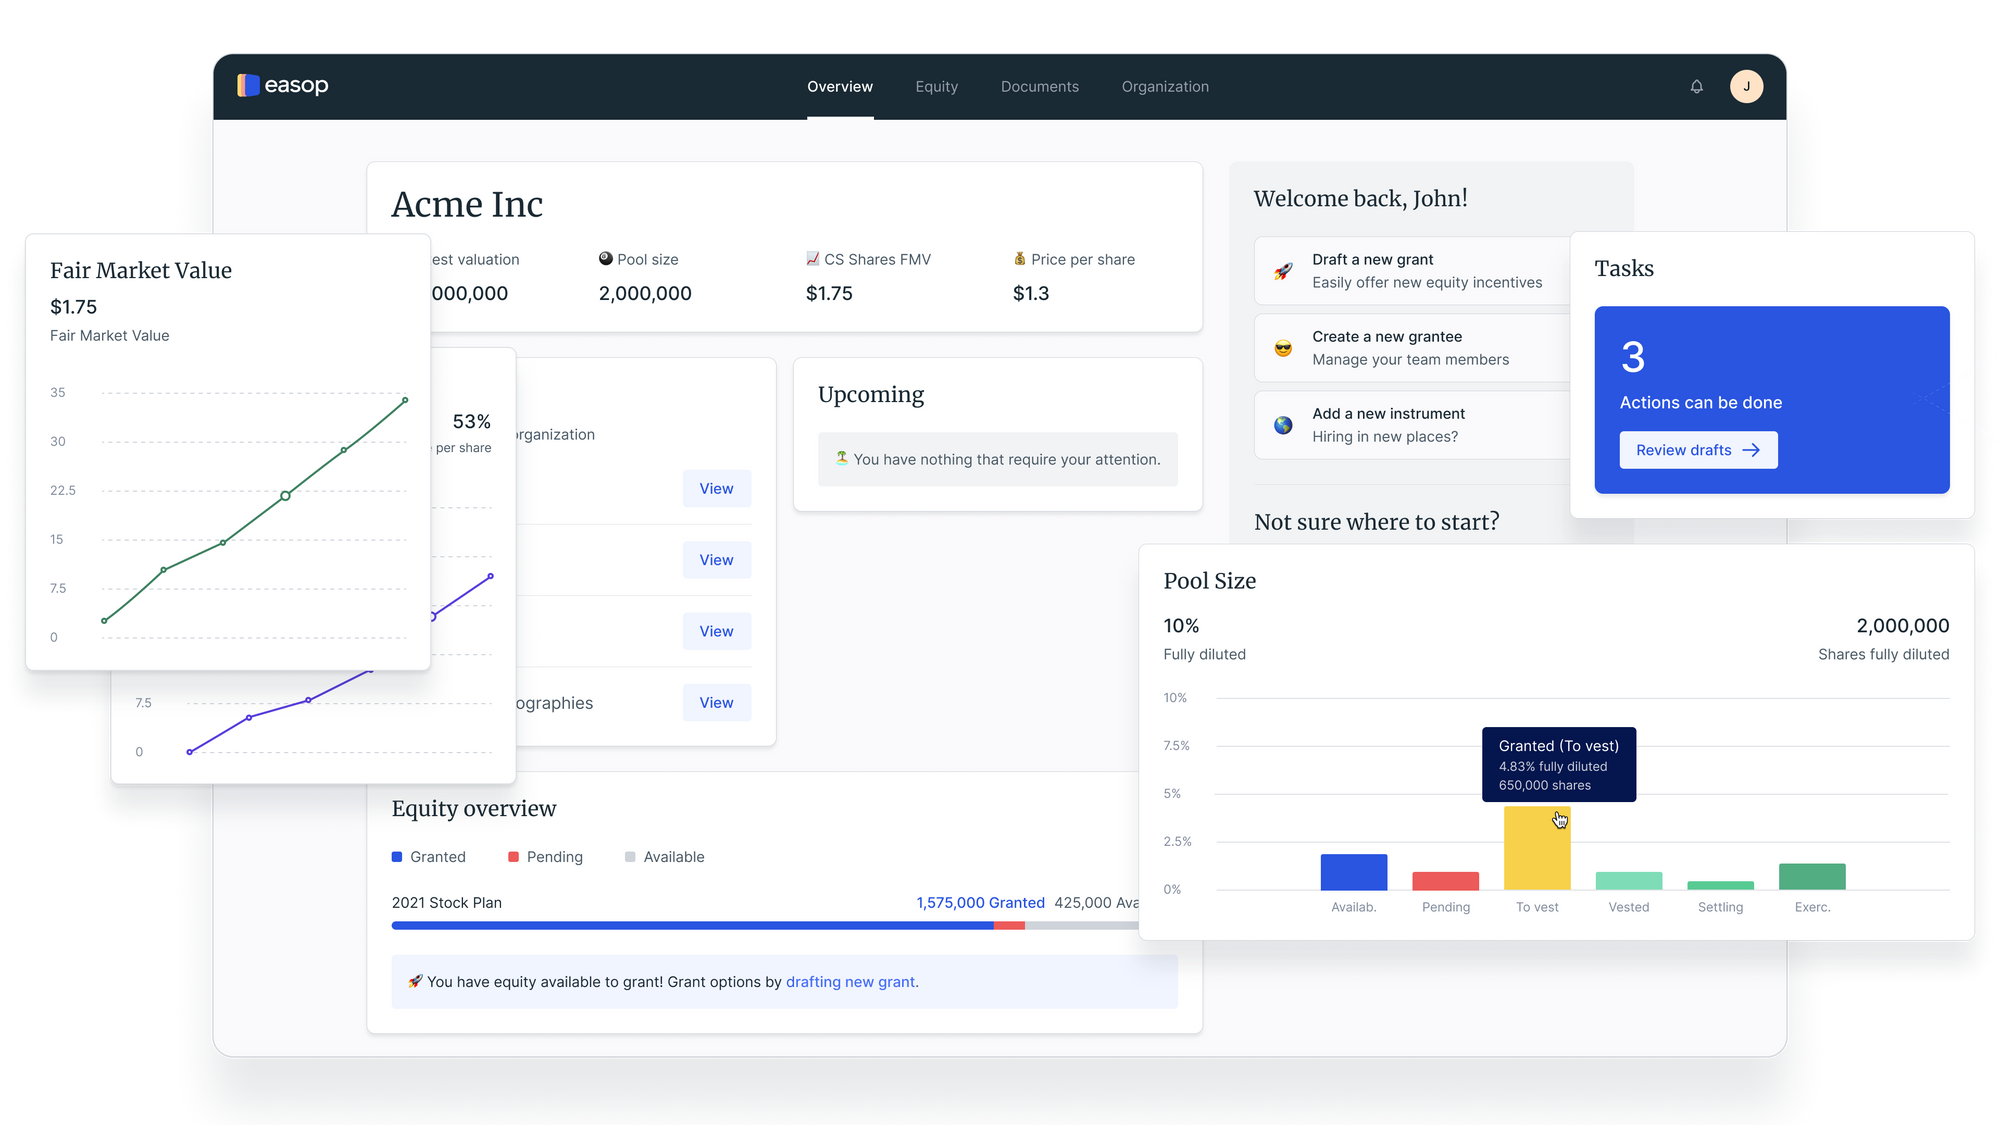This screenshot has height=1125, width=2000.
Task: Click the red Pending legend swatch
Action: tap(513, 857)
